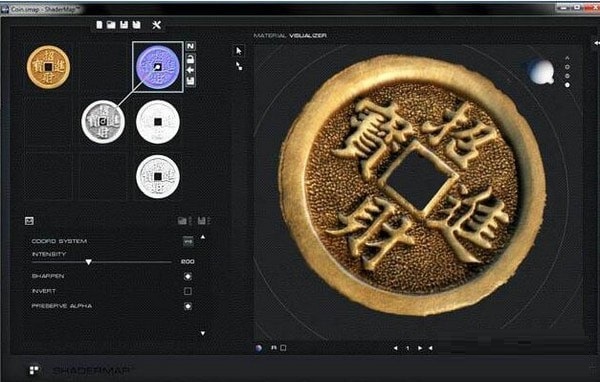
Task: Open a project with the folder icon
Action: pyautogui.click(x=111, y=25)
